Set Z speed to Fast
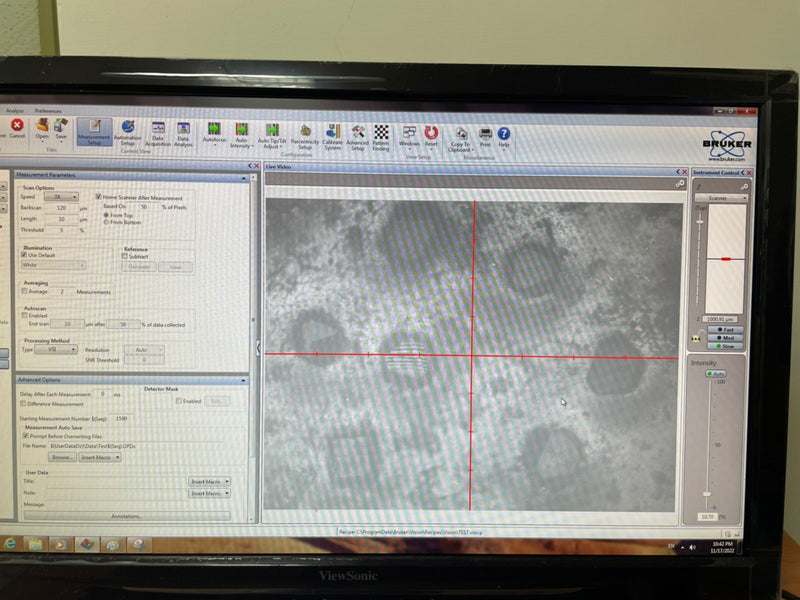800x600 pixels. click(x=726, y=330)
